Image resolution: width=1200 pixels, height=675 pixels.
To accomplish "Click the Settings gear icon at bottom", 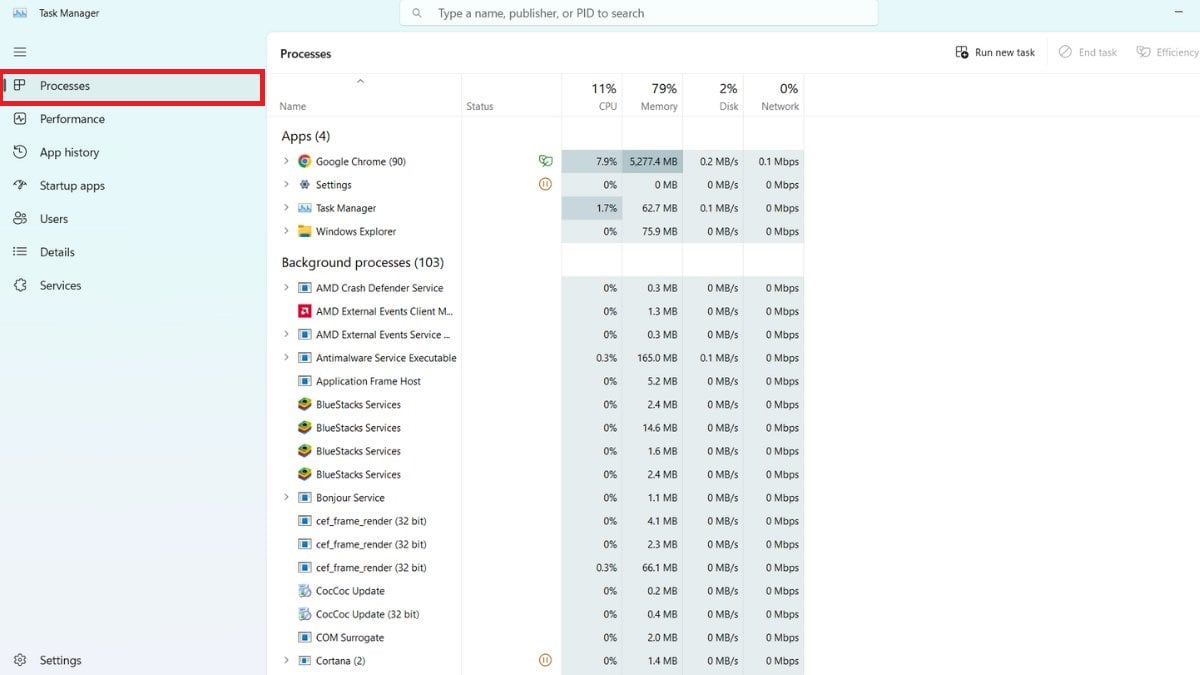I will (20, 660).
